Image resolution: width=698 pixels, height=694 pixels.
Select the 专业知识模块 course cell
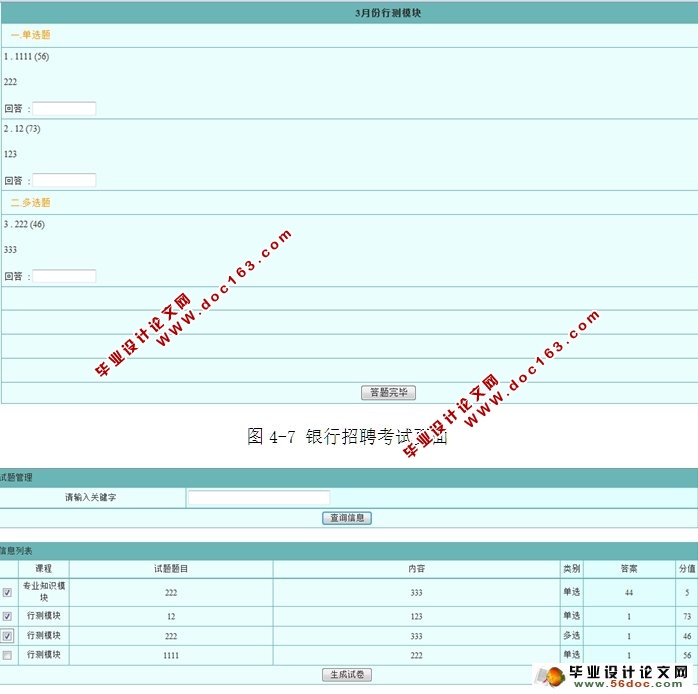pos(44,592)
